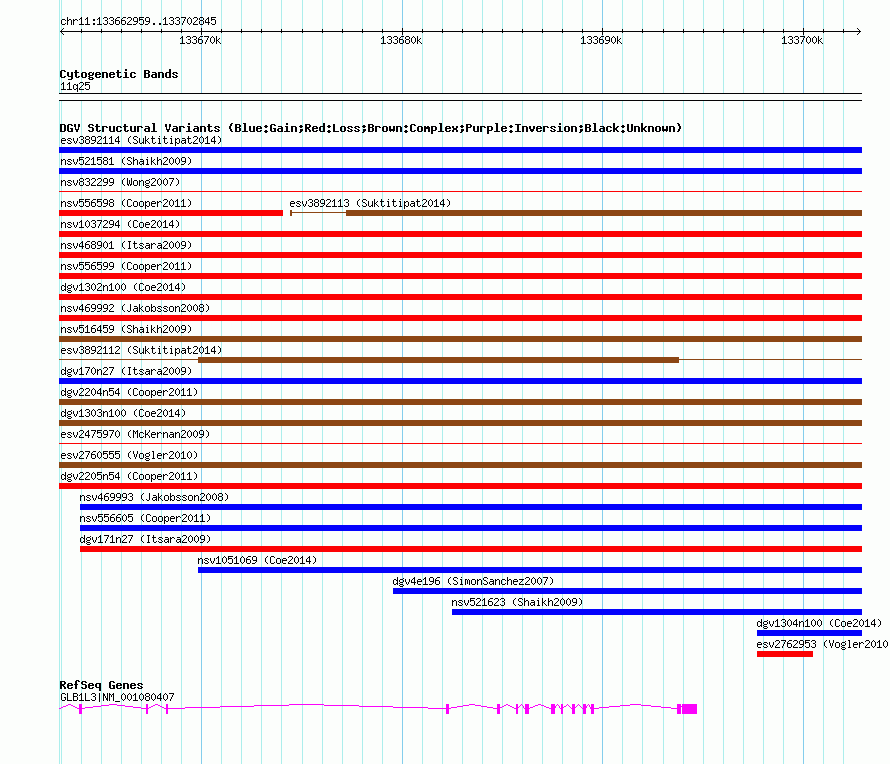890x764 pixels.
Task: Click dgv170n27 (Itsara2009) label
Action: [126, 371]
